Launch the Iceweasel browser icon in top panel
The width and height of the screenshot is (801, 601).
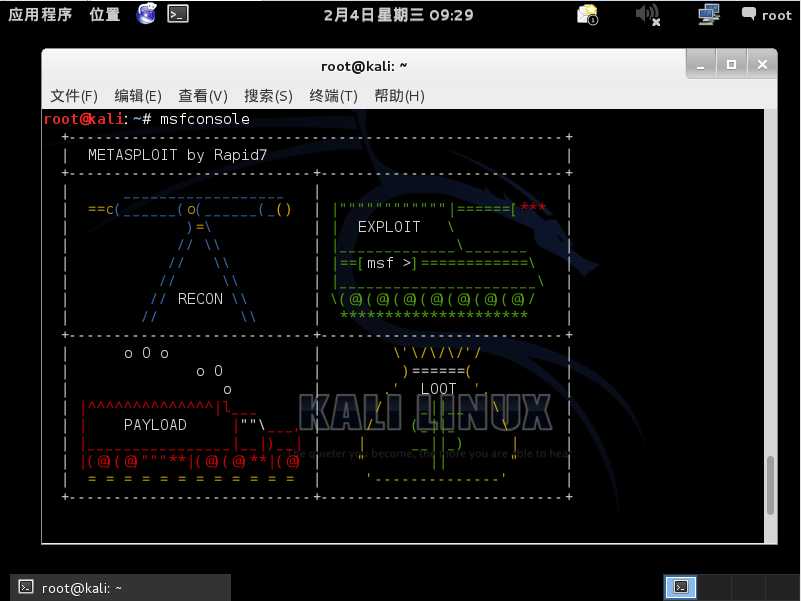point(146,13)
